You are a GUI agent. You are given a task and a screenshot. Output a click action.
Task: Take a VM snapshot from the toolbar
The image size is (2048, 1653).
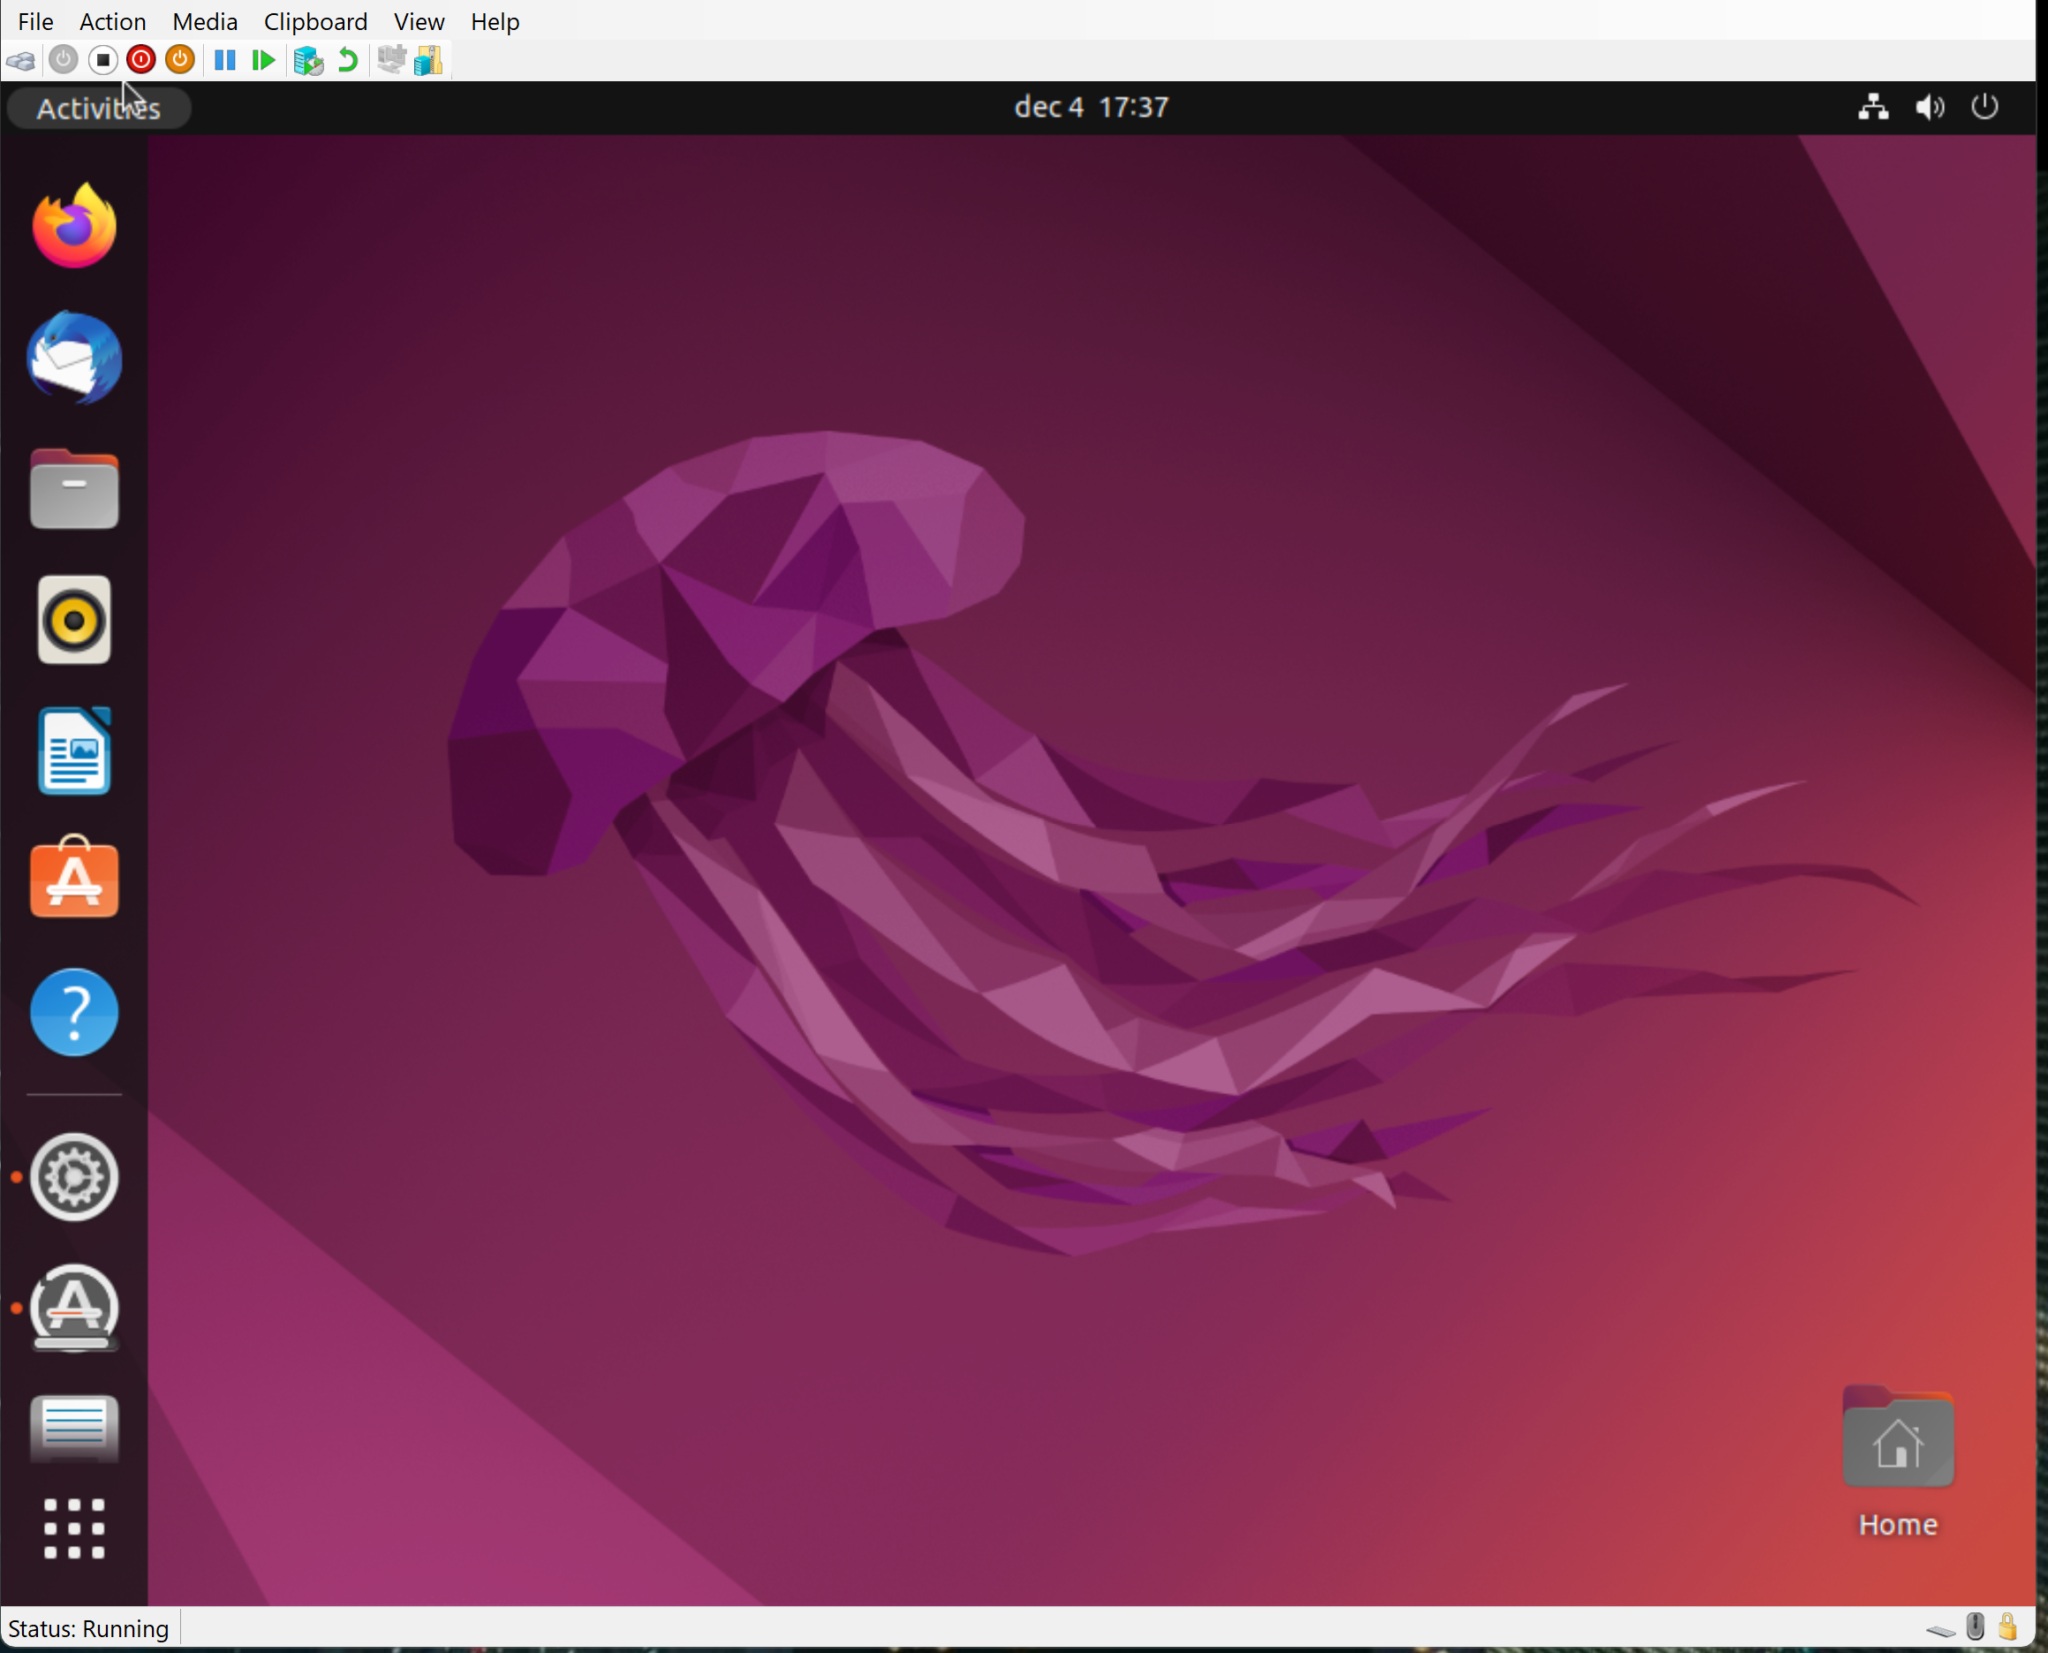click(308, 60)
